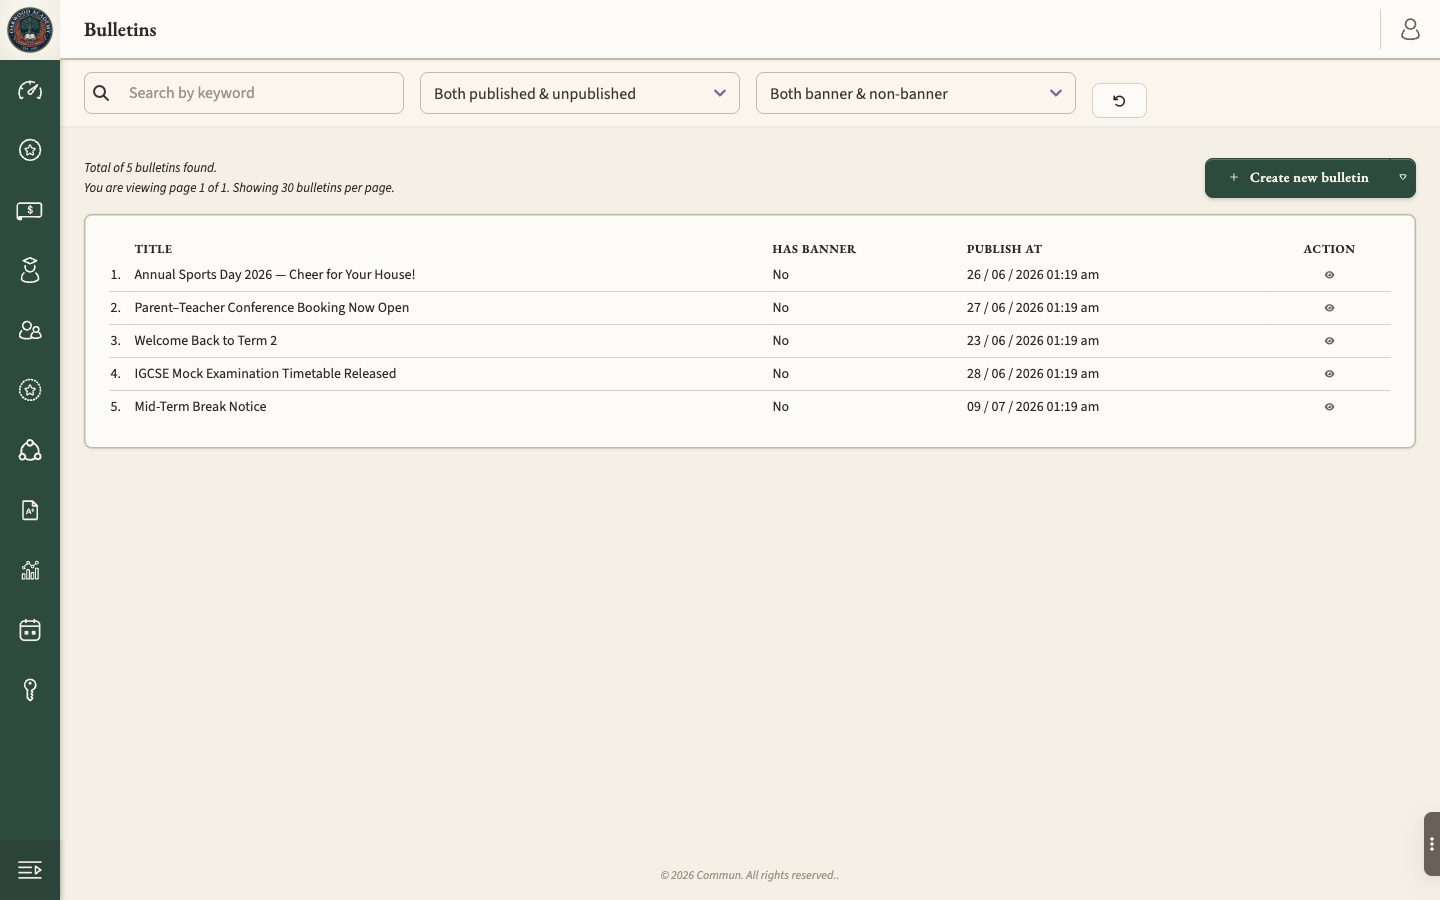Open the dashboard speedometer icon

click(x=30, y=90)
